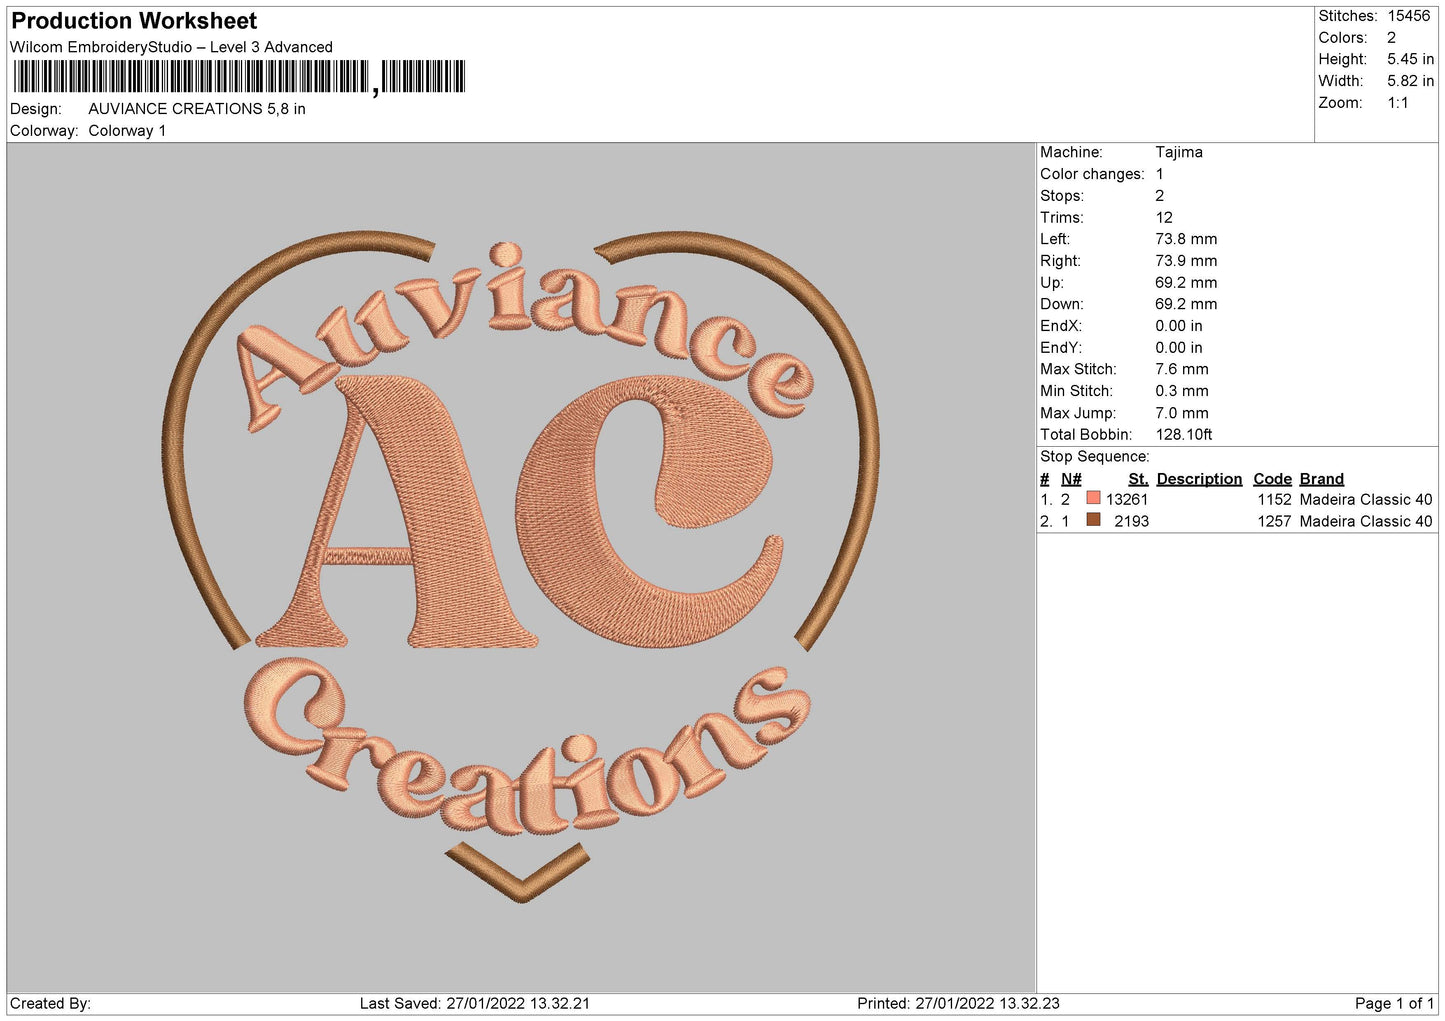Click the stitch count '13261' in row 1
The height and width of the screenshot is (1021, 1445).
pyautogui.click(x=1127, y=500)
